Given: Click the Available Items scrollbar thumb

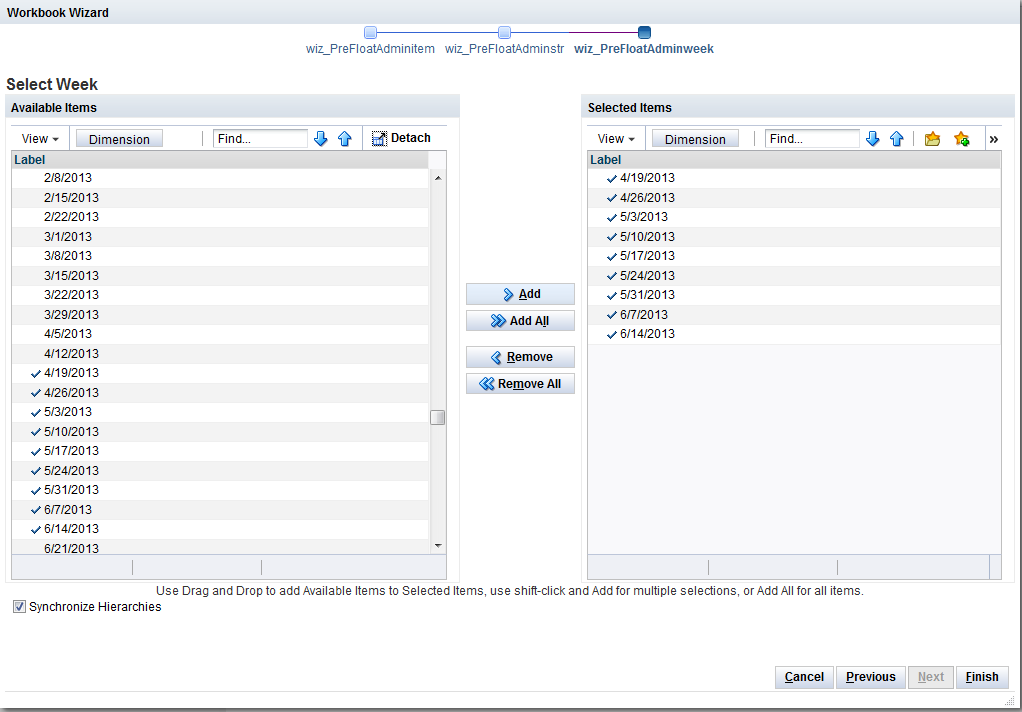Looking at the screenshot, I should click(438, 417).
